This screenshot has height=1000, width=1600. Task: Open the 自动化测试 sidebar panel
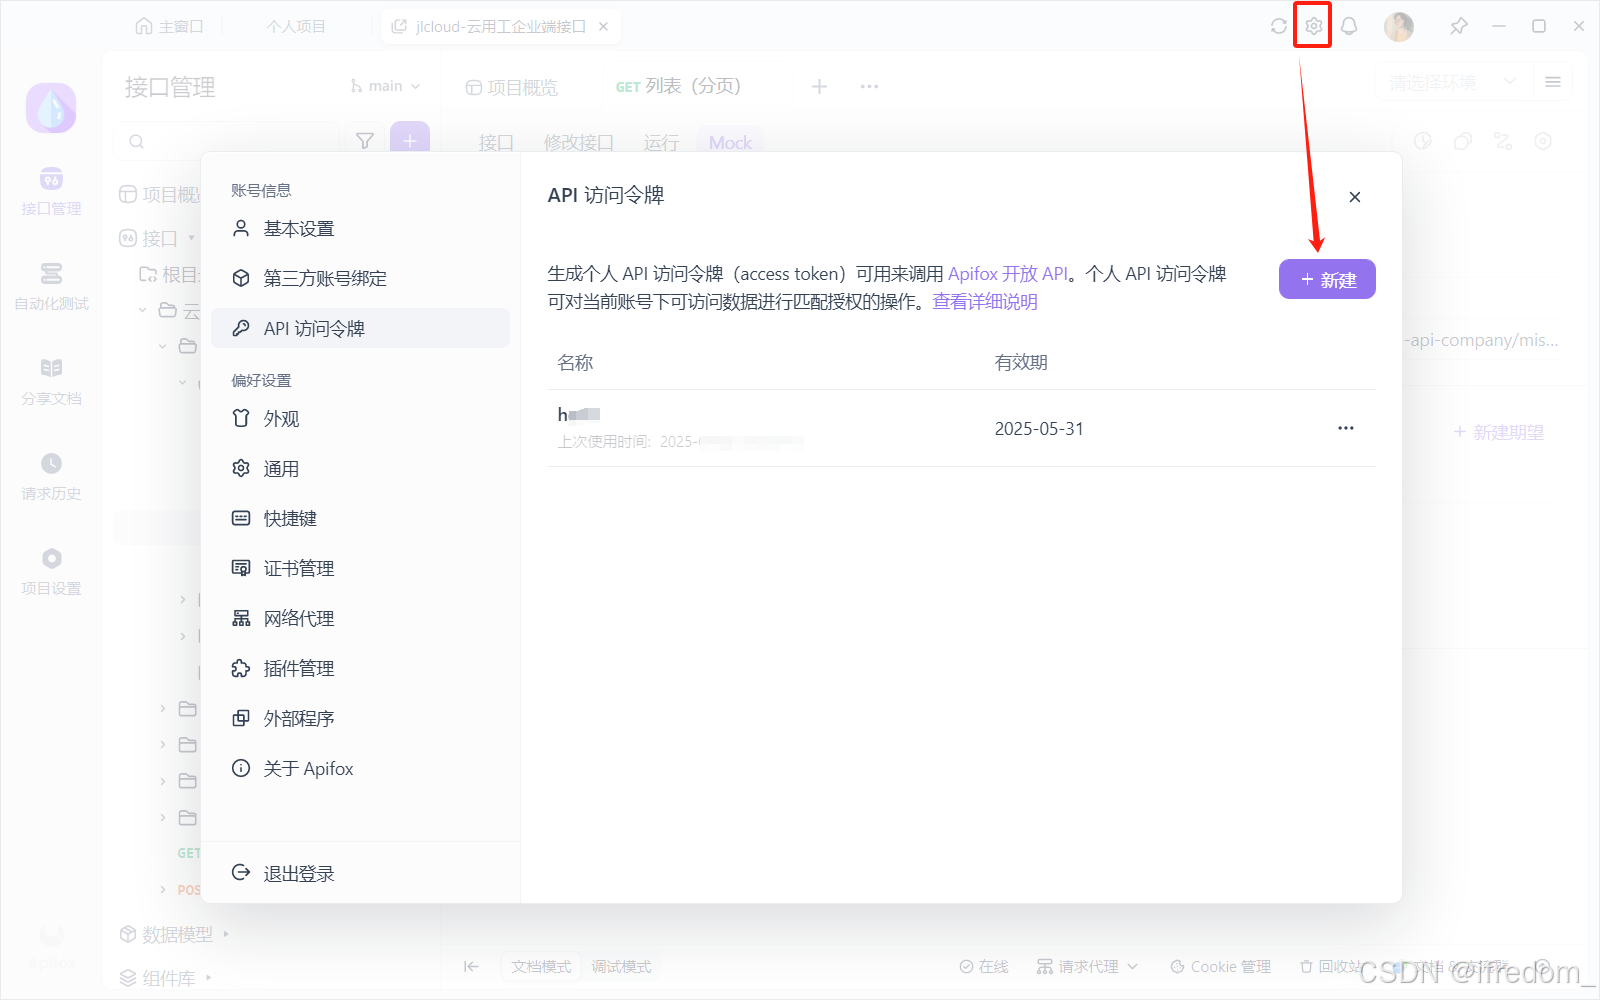click(50, 288)
